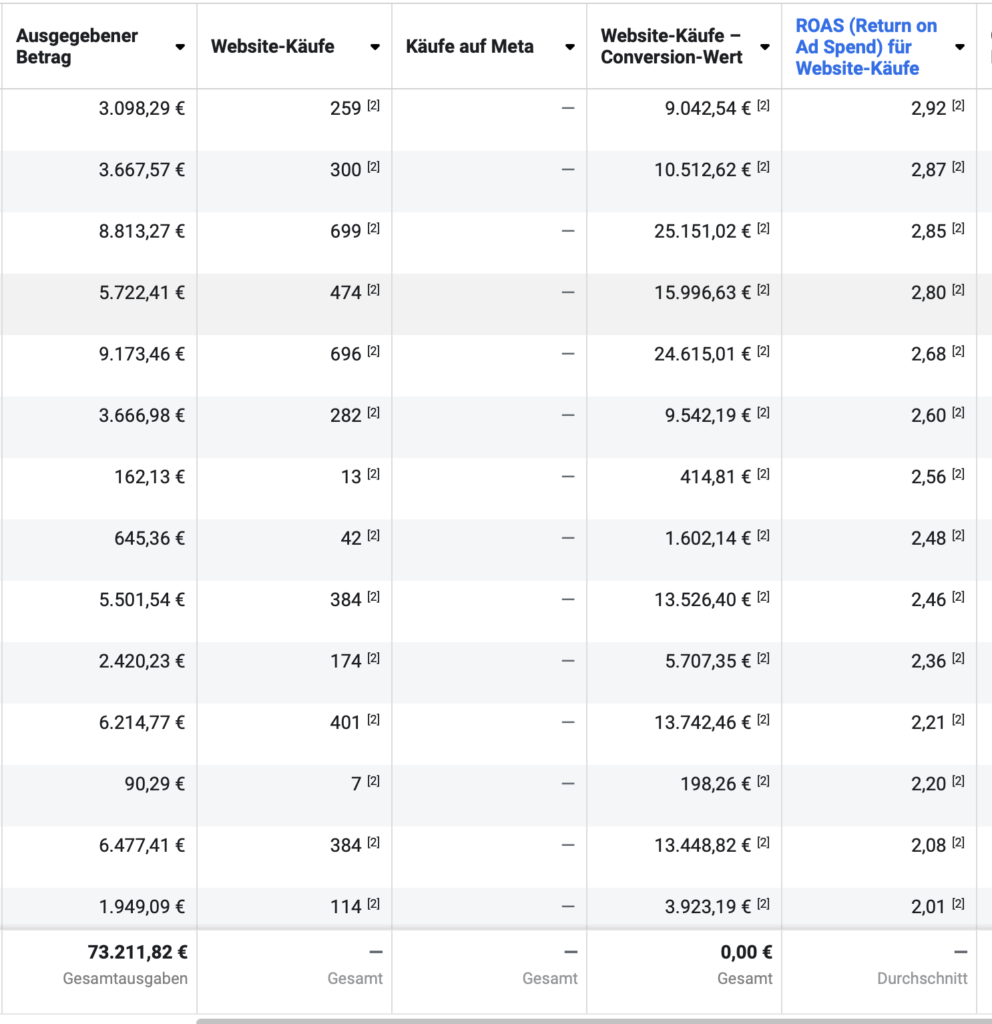
Task: Open dropdown arrow for Website-Käufe column
Action: 375,47
